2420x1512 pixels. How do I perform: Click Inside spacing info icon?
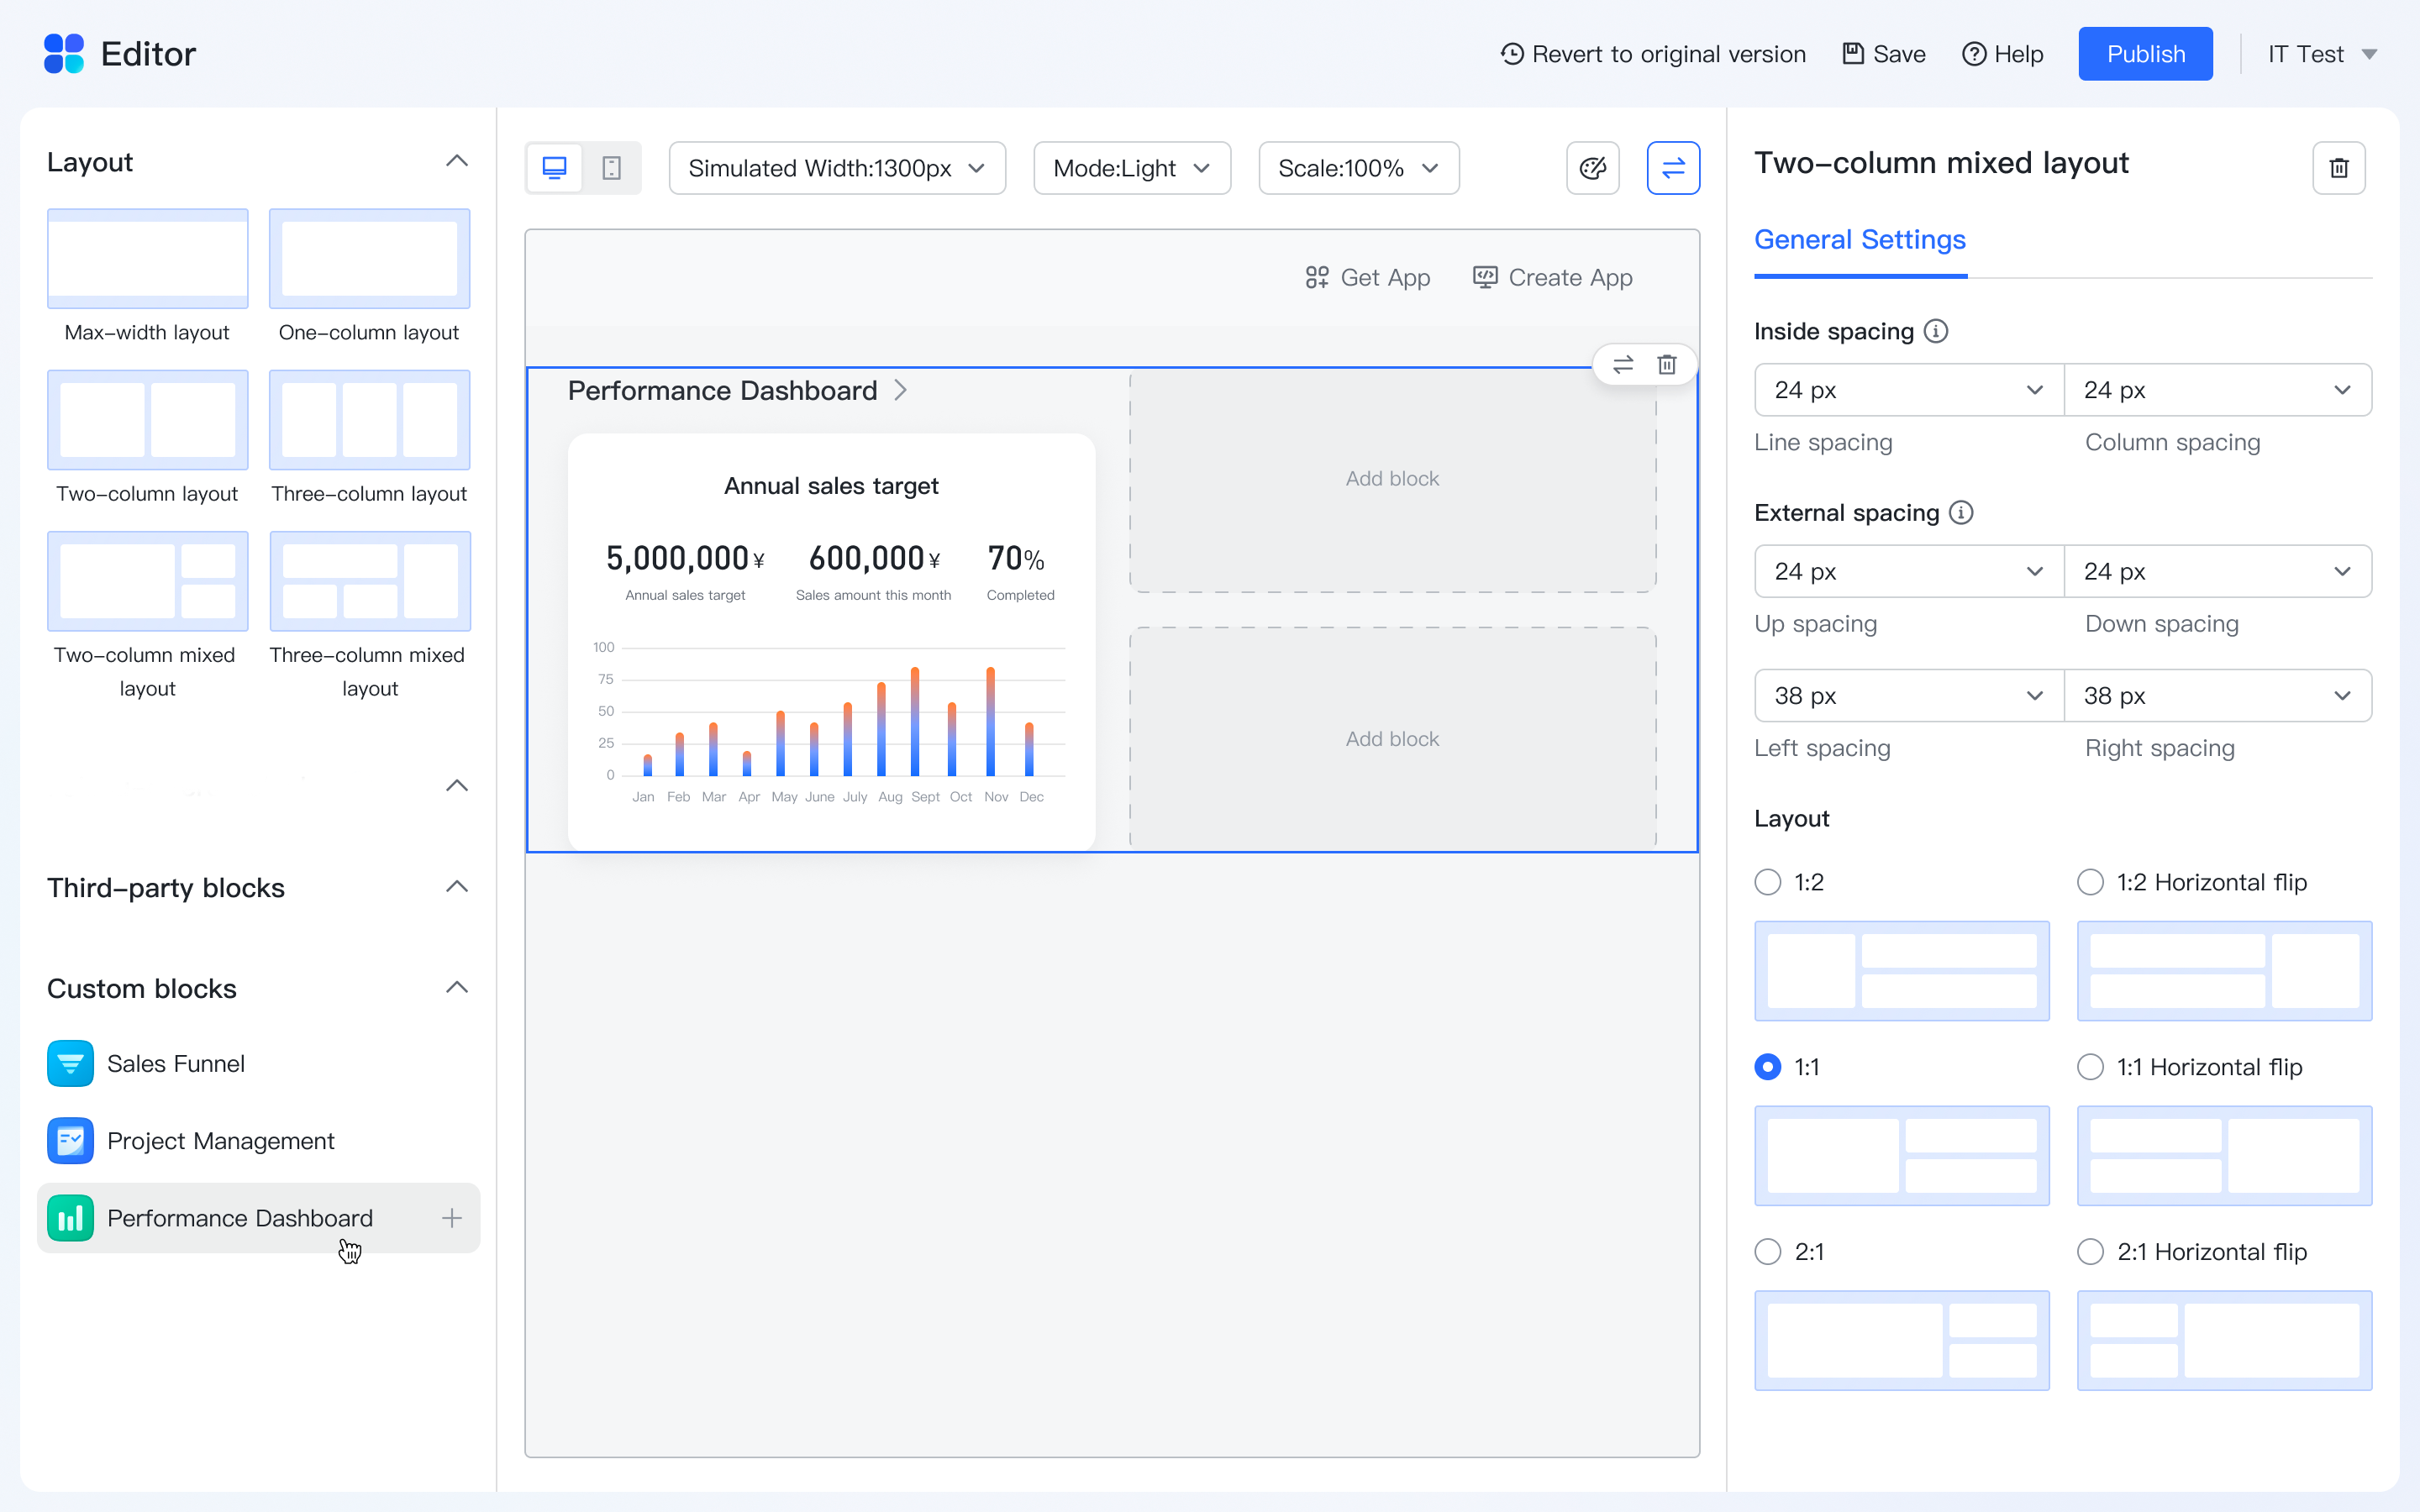point(1937,331)
